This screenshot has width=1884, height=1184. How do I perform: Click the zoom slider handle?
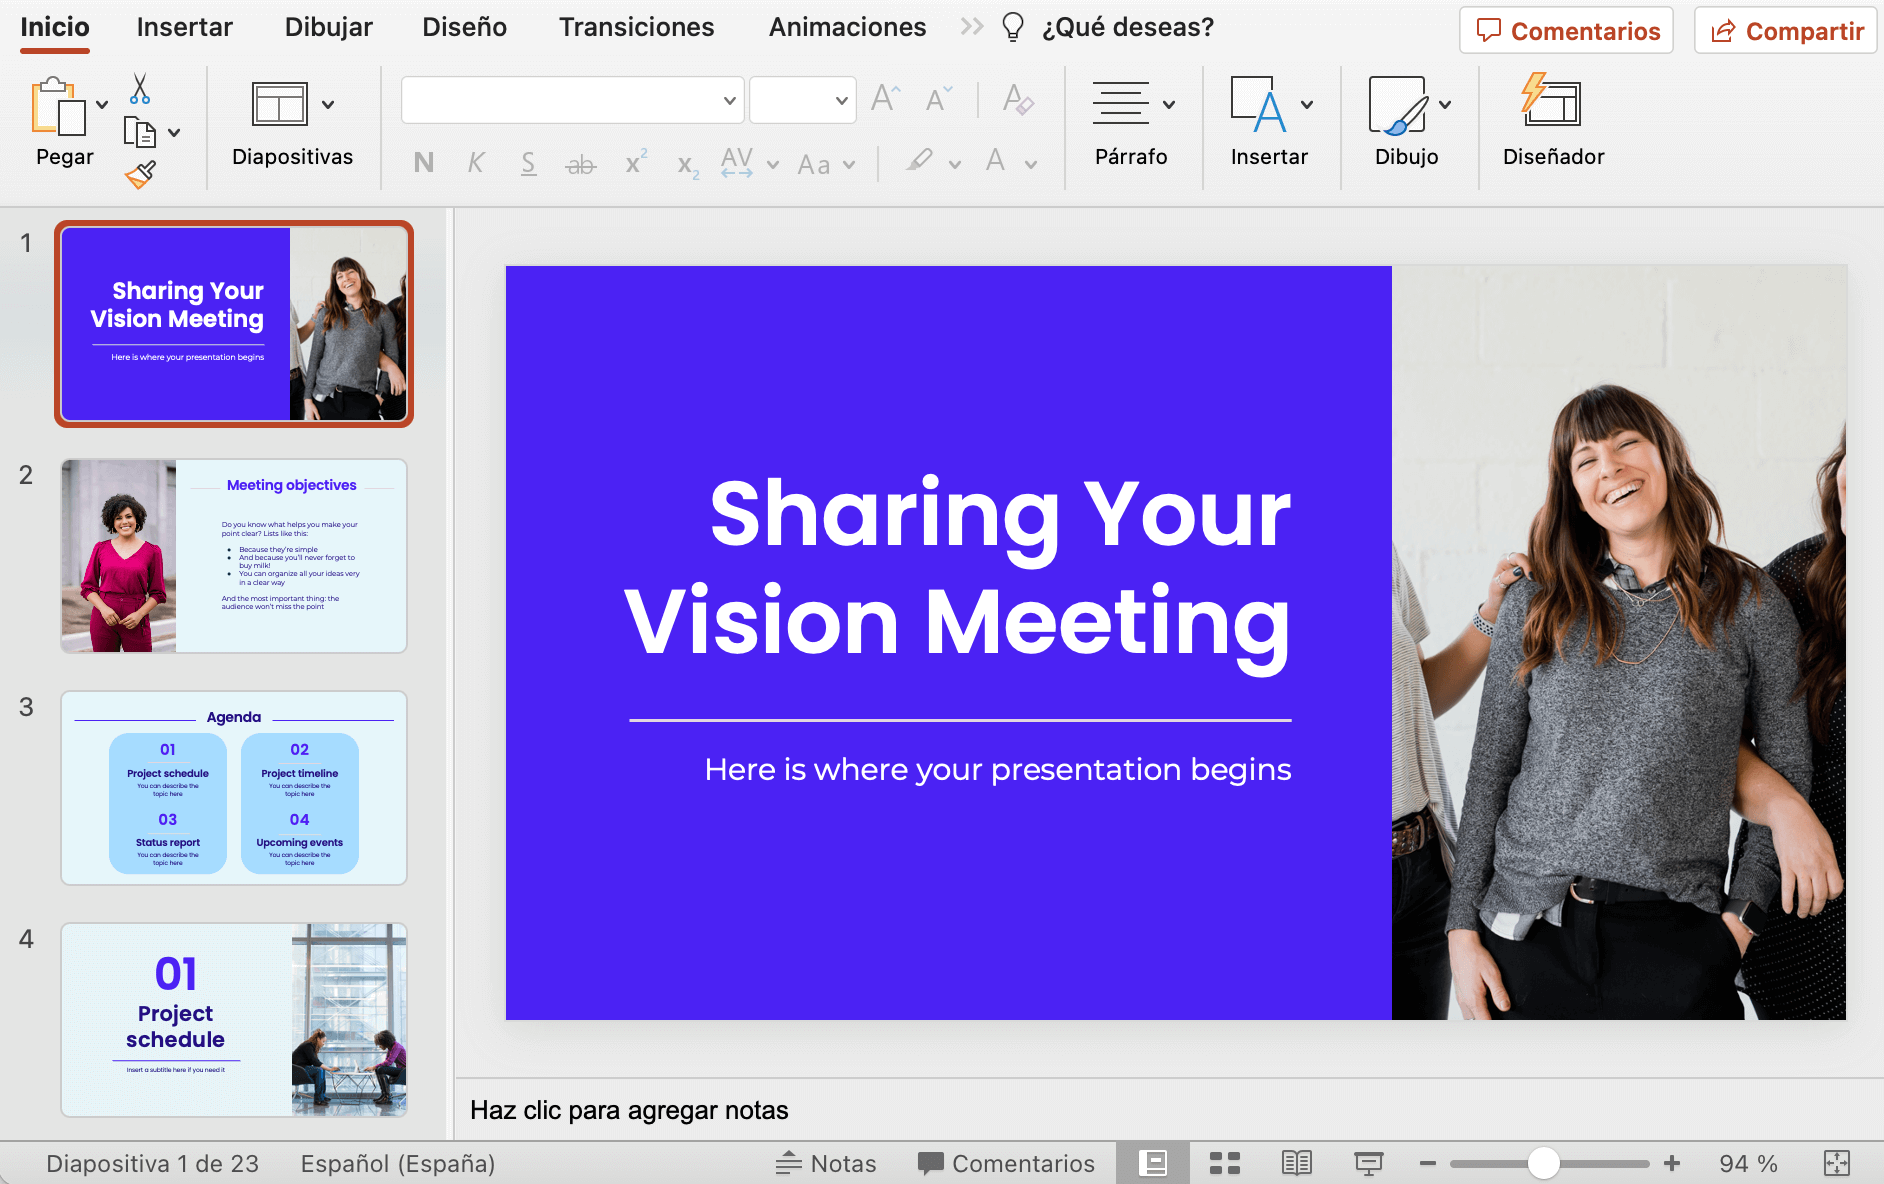pos(1544,1163)
